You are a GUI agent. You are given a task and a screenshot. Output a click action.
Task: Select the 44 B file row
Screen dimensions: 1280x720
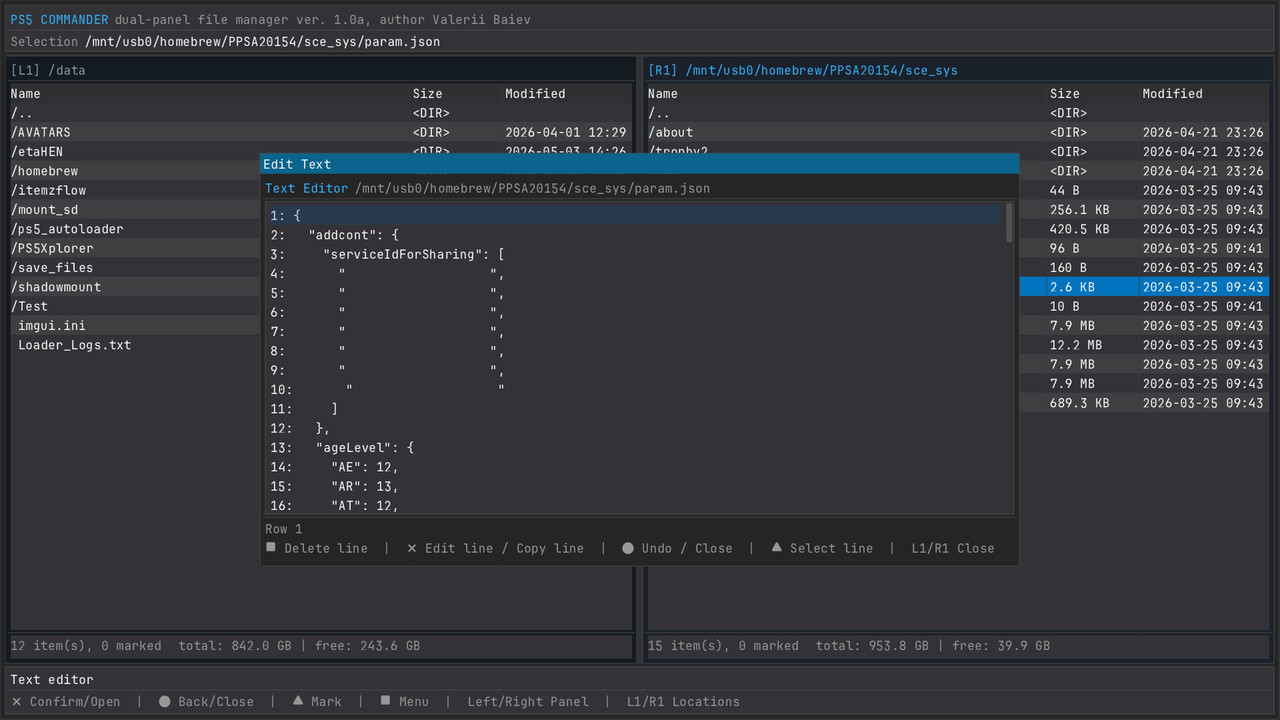click(x=1144, y=190)
